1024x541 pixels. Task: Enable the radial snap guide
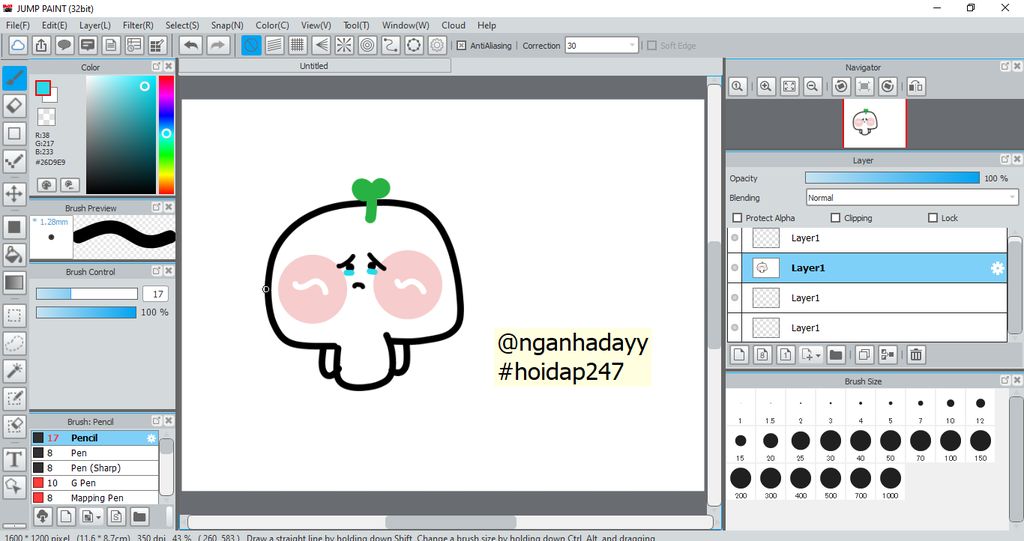343,45
